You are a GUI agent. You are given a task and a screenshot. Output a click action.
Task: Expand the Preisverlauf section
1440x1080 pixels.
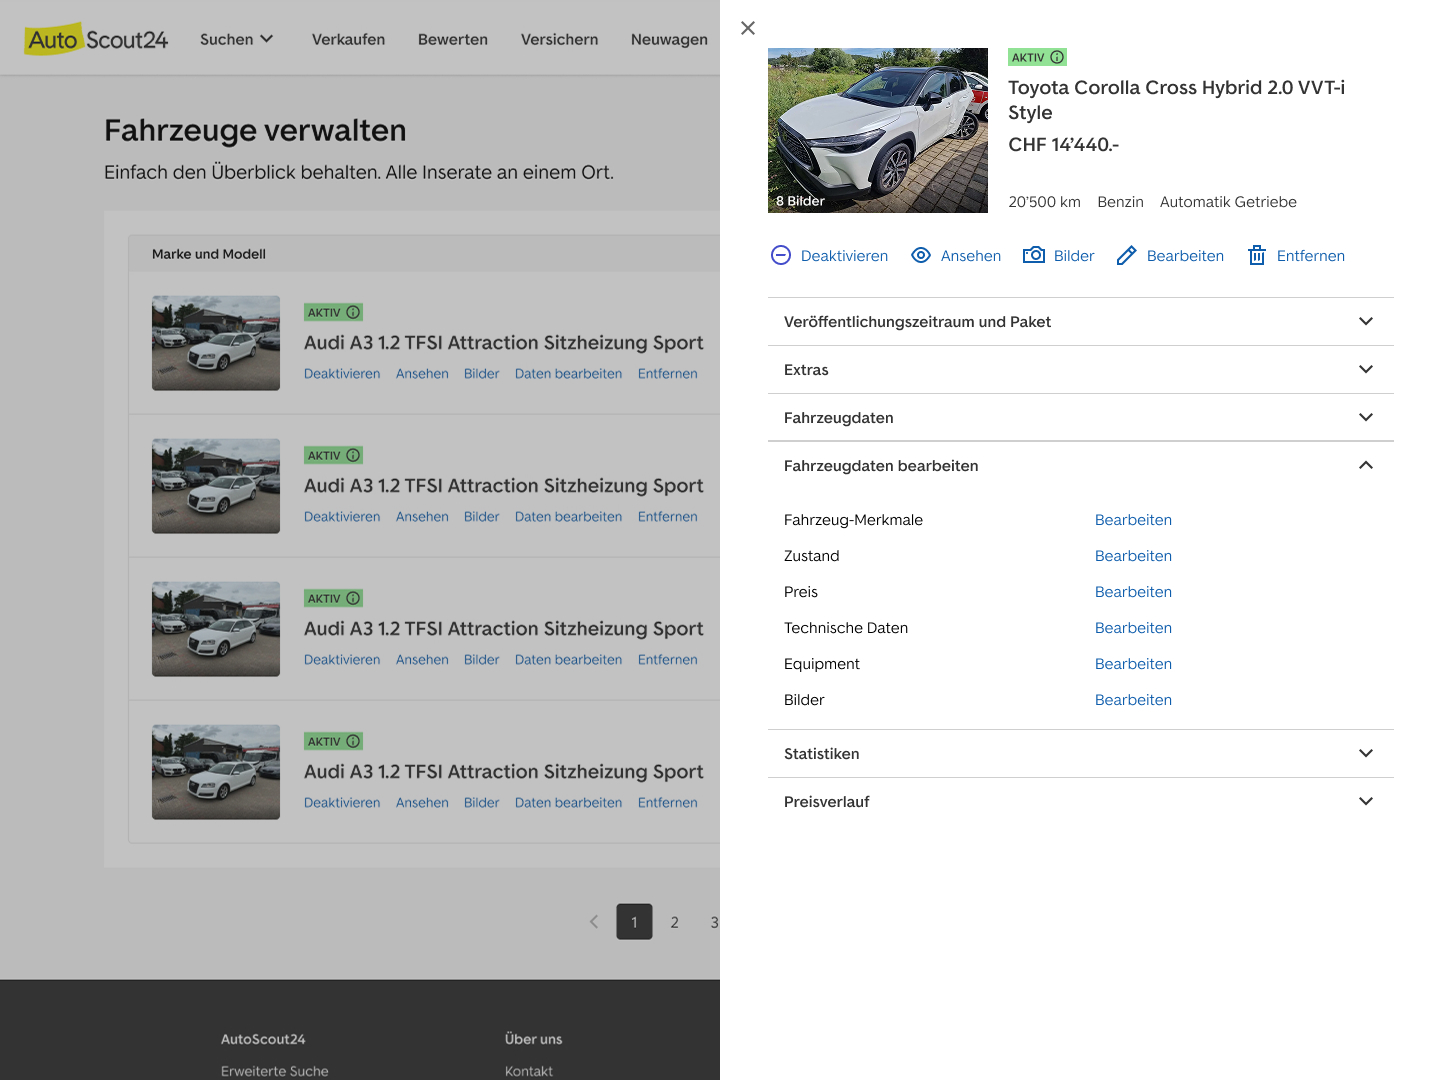pyautogui.click(x=1081, y=801)
